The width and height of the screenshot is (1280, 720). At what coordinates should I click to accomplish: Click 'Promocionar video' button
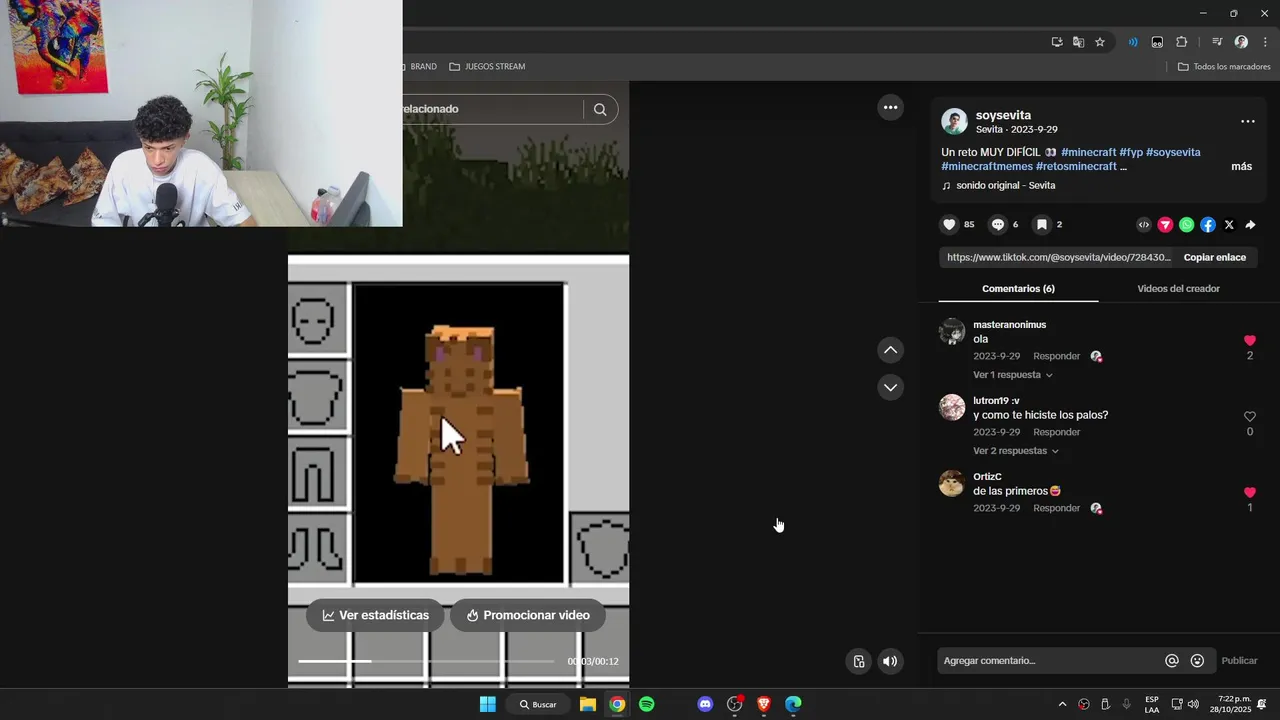click(x=527, y=615)
